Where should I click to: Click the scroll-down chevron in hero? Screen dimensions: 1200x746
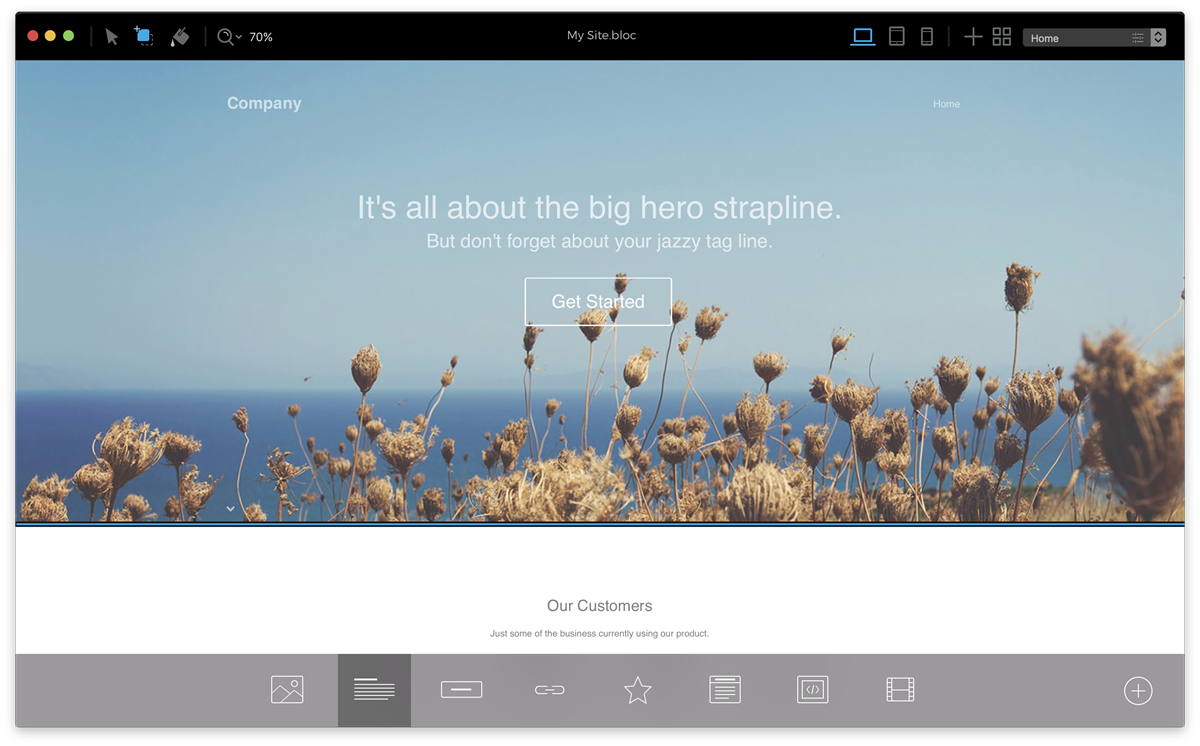coord(230,508)
